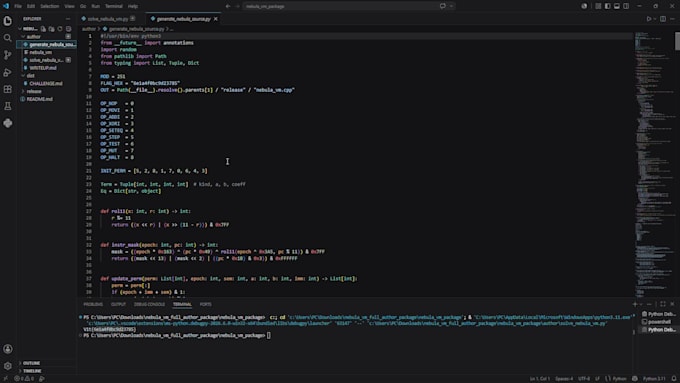Viewport: 680px width, 383px height.
Task: Open the Testing flask view
Action: 7,106
